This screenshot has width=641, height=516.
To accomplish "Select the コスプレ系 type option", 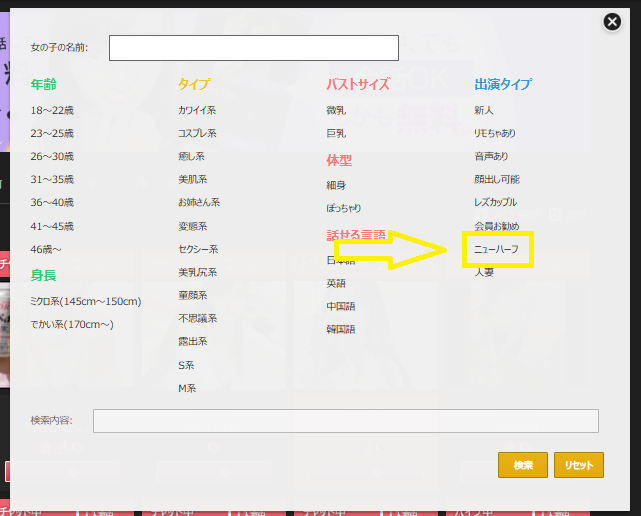I will tap(197, 133).
